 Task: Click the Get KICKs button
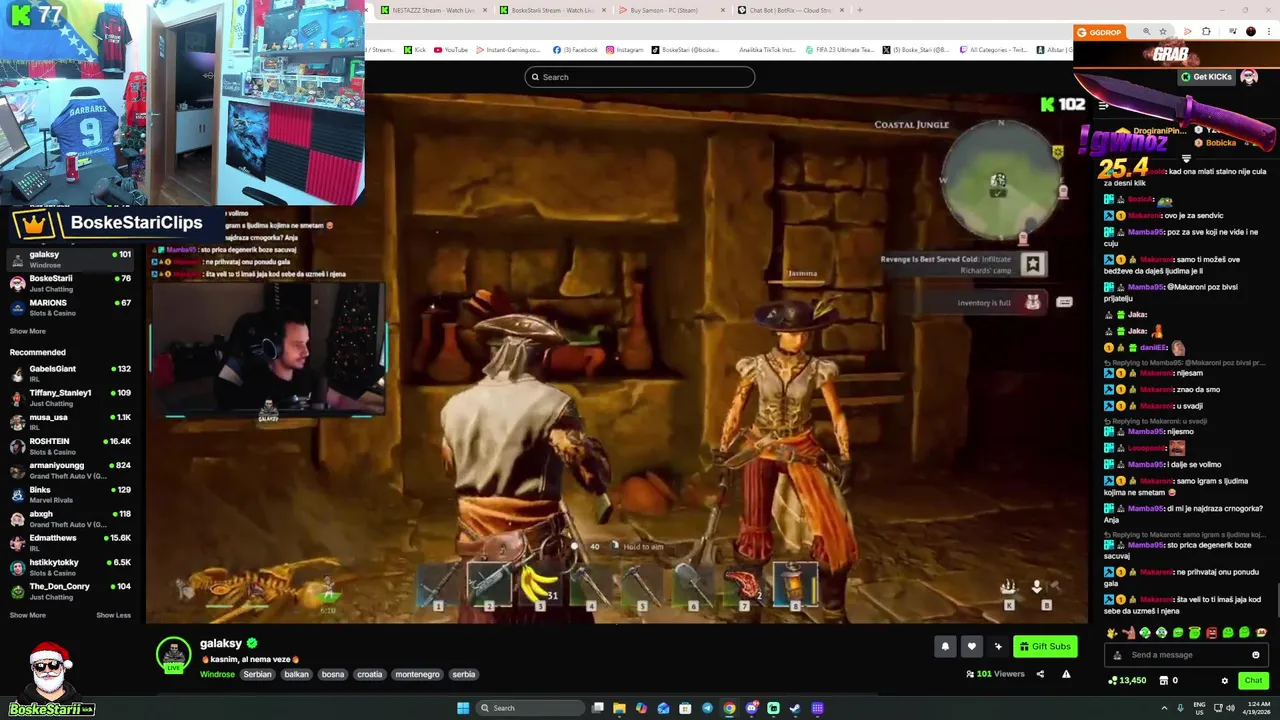coord(1206,77)
